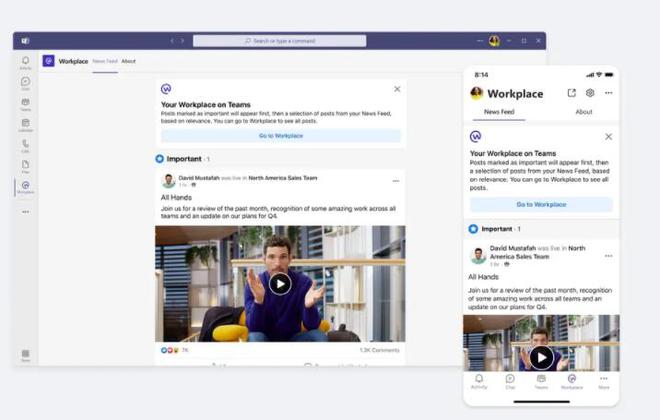Open David Mustafah's avatar in the mobile post
The width and height of the screenshot is (660, 420).
pyautogui.click(x=478, y=256)
